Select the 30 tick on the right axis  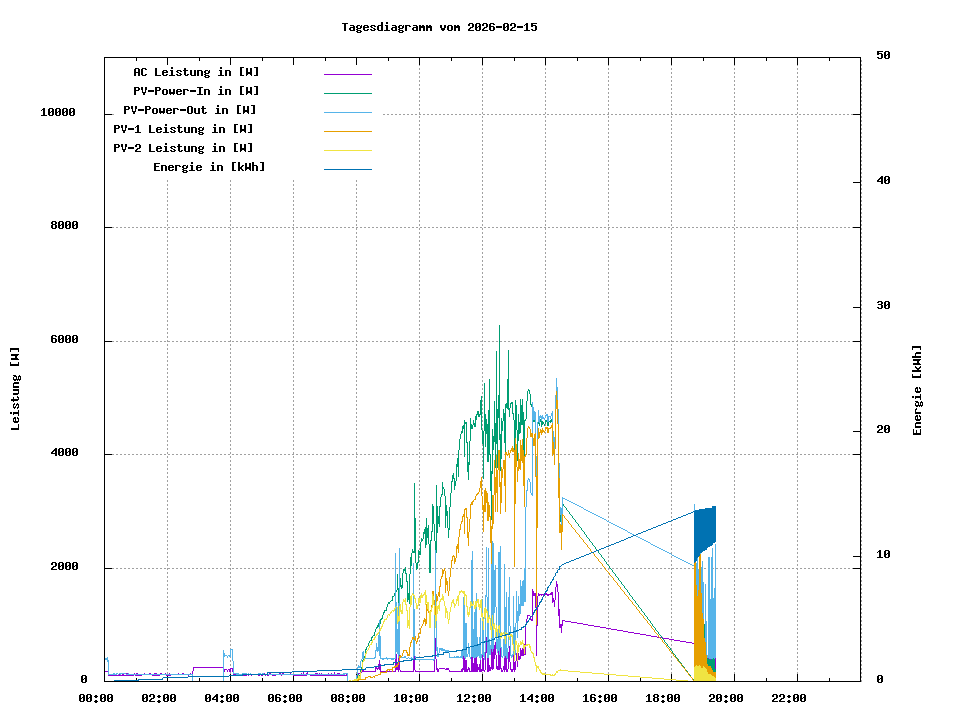883,306
